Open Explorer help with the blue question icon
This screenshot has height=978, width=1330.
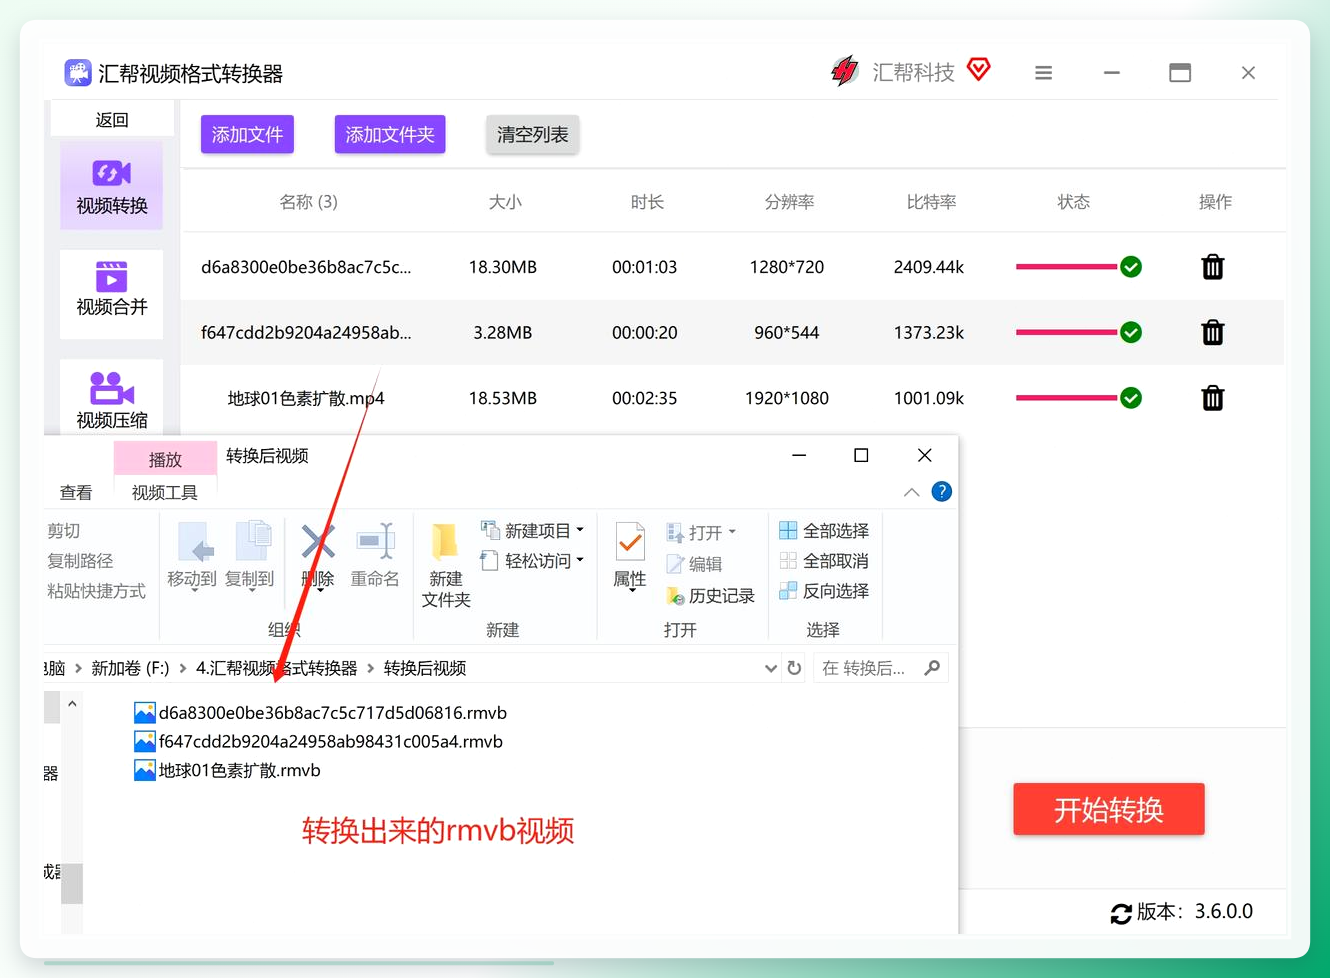942,492
